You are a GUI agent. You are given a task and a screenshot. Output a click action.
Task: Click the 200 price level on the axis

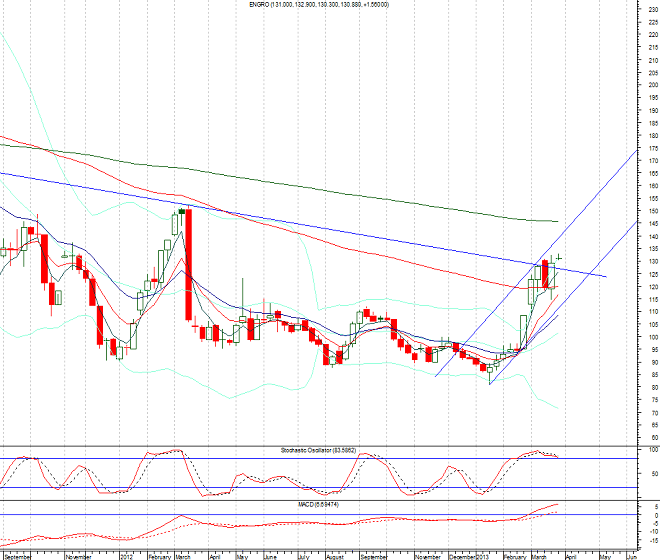pos(652,85)
